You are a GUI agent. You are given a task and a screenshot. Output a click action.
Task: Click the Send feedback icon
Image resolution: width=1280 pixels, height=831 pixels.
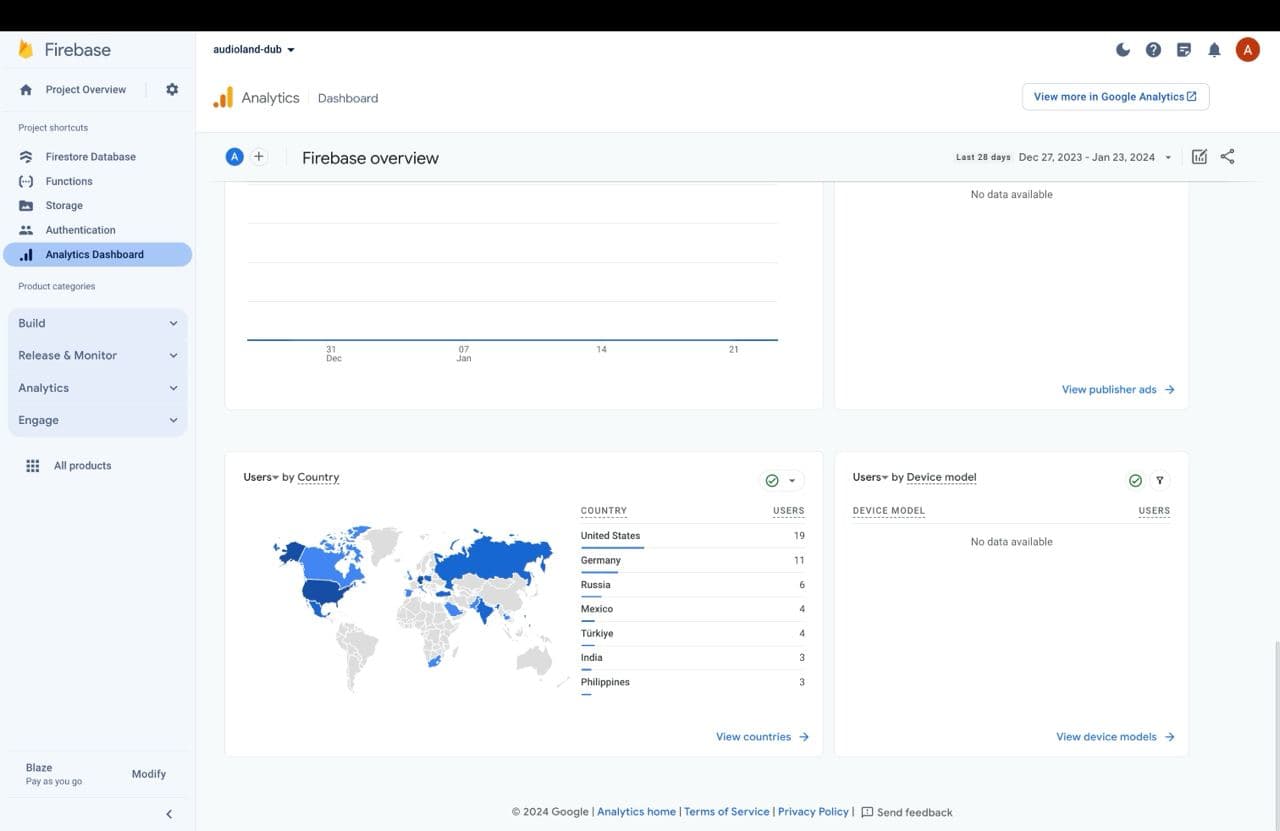point(867,812)
